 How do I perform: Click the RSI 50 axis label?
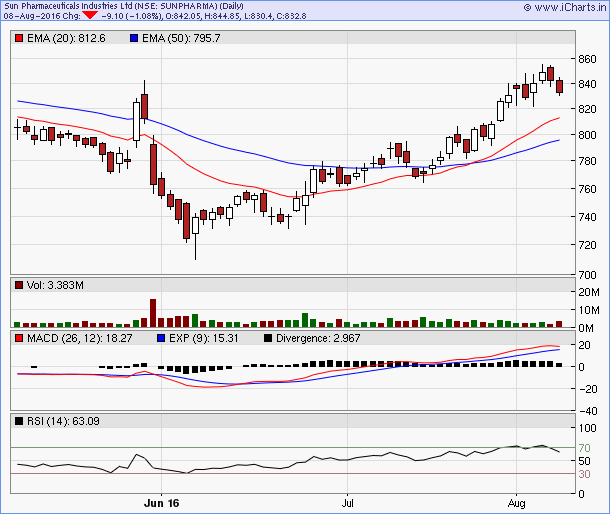[x=584, y=461]
